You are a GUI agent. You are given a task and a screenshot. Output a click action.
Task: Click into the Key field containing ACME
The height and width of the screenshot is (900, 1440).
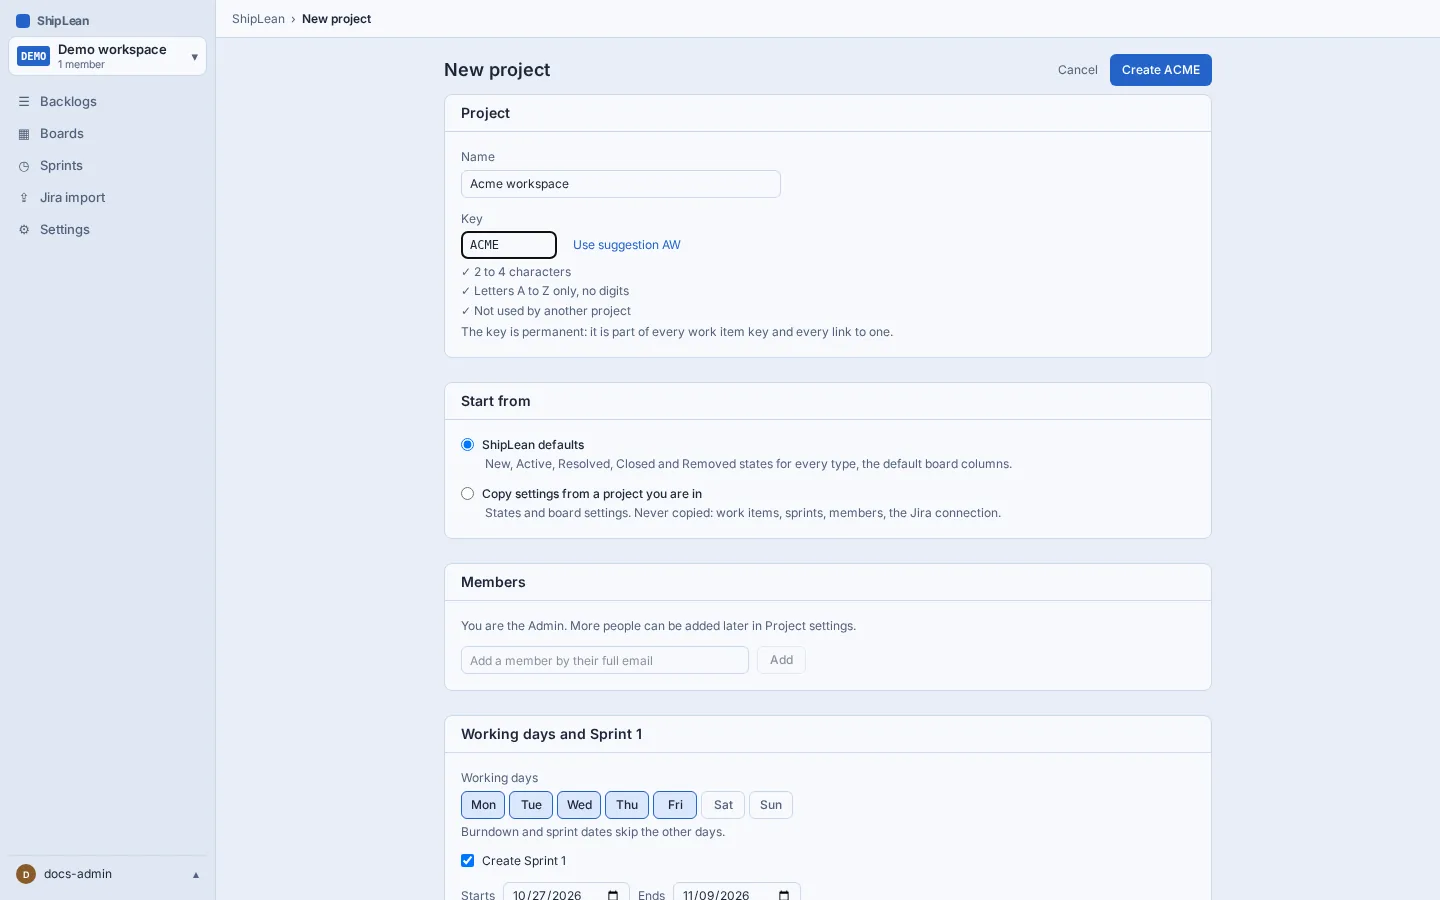(509, 245)
